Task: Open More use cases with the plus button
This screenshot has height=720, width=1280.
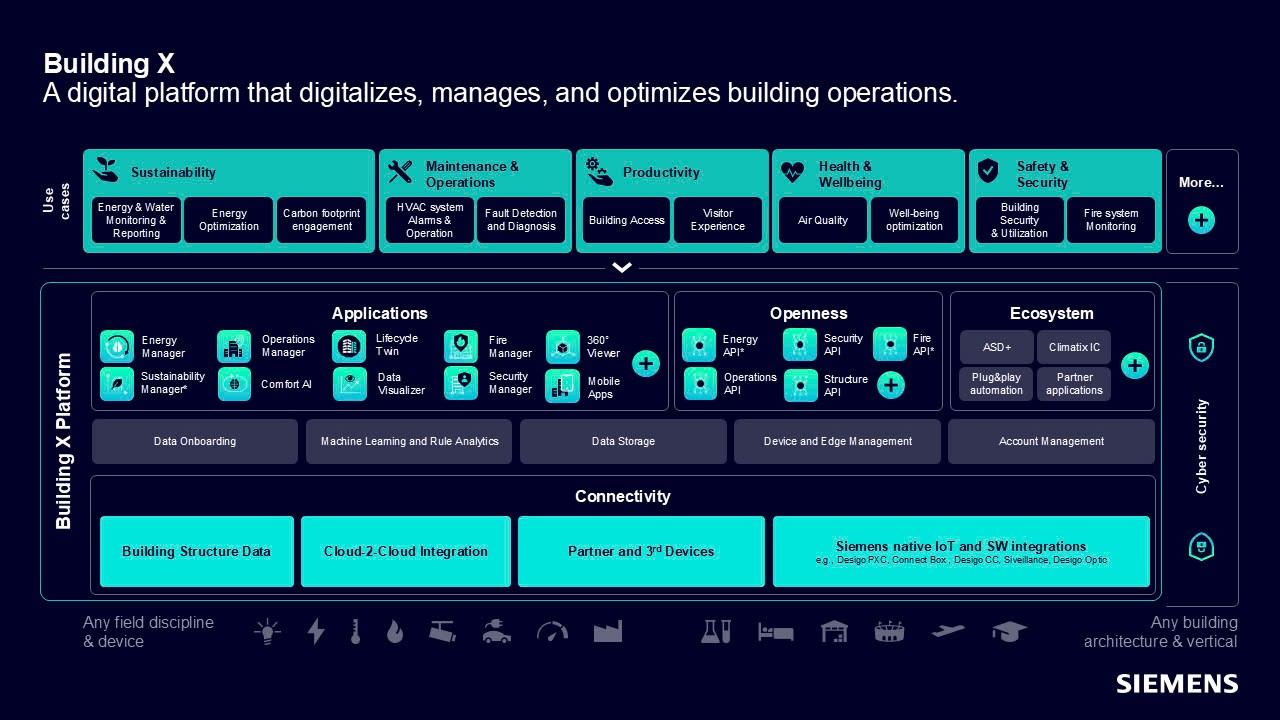Action: [x=1202, y=220]
